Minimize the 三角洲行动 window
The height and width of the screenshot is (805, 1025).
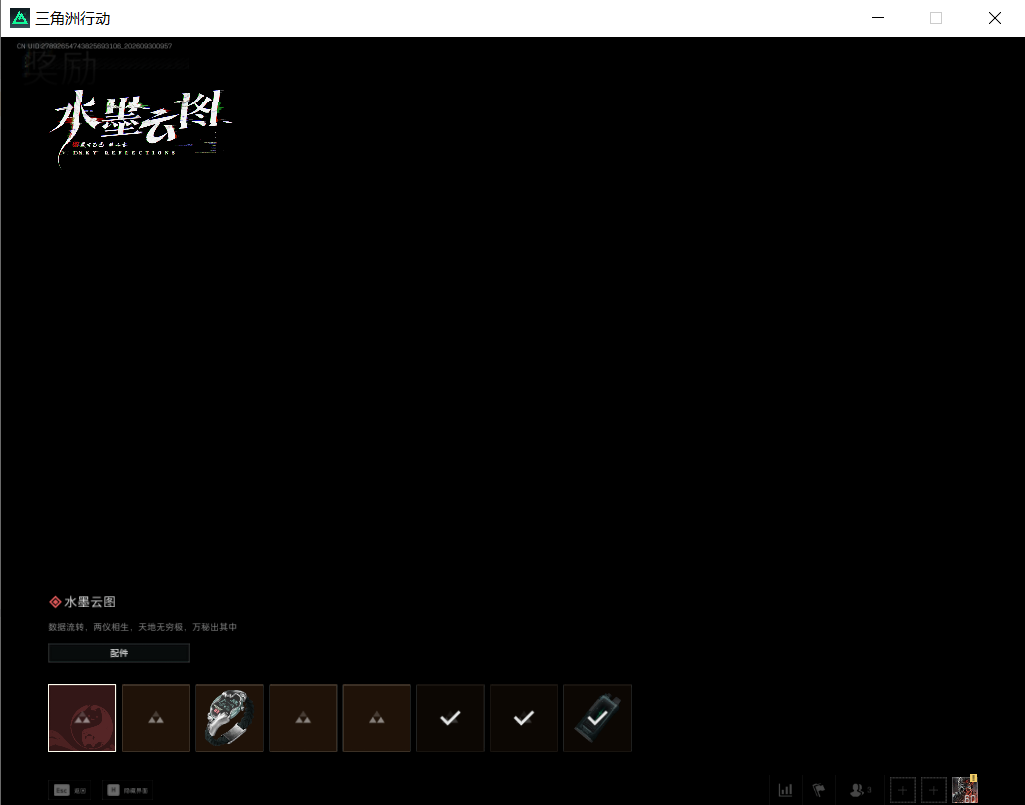[x=878, y=18]
